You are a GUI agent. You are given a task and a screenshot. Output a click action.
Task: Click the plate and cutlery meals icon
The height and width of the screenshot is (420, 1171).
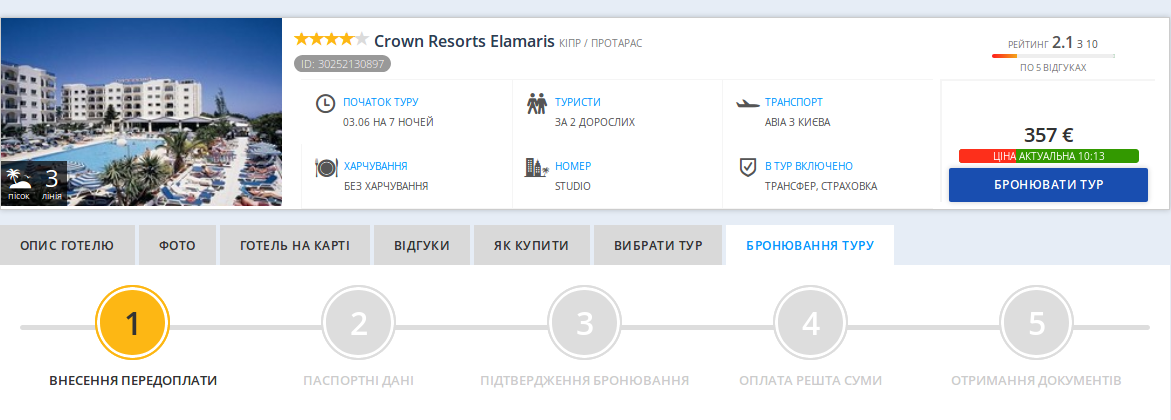coord(325,167)
